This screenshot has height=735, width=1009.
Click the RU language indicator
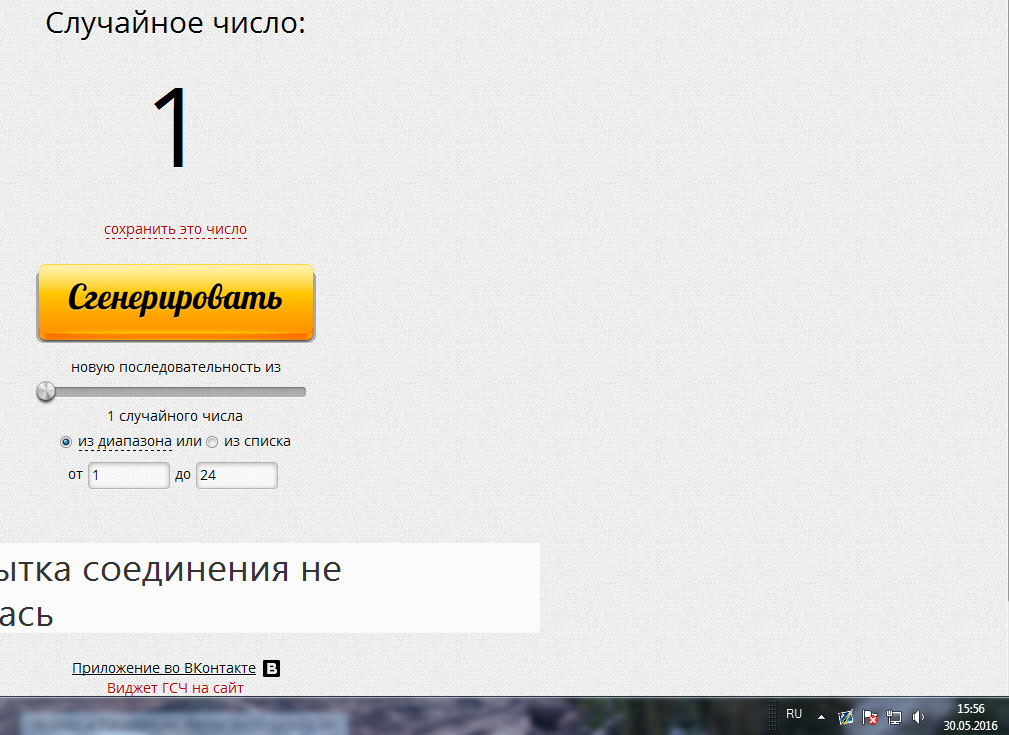pyautogui.click(x=794, y=714)
